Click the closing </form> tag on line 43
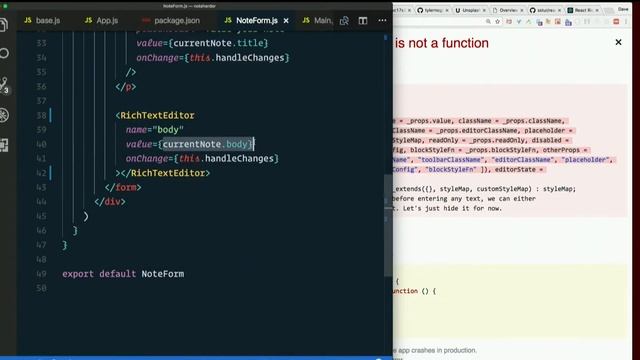This screenshot has width=640, height=360. point(123,187)
